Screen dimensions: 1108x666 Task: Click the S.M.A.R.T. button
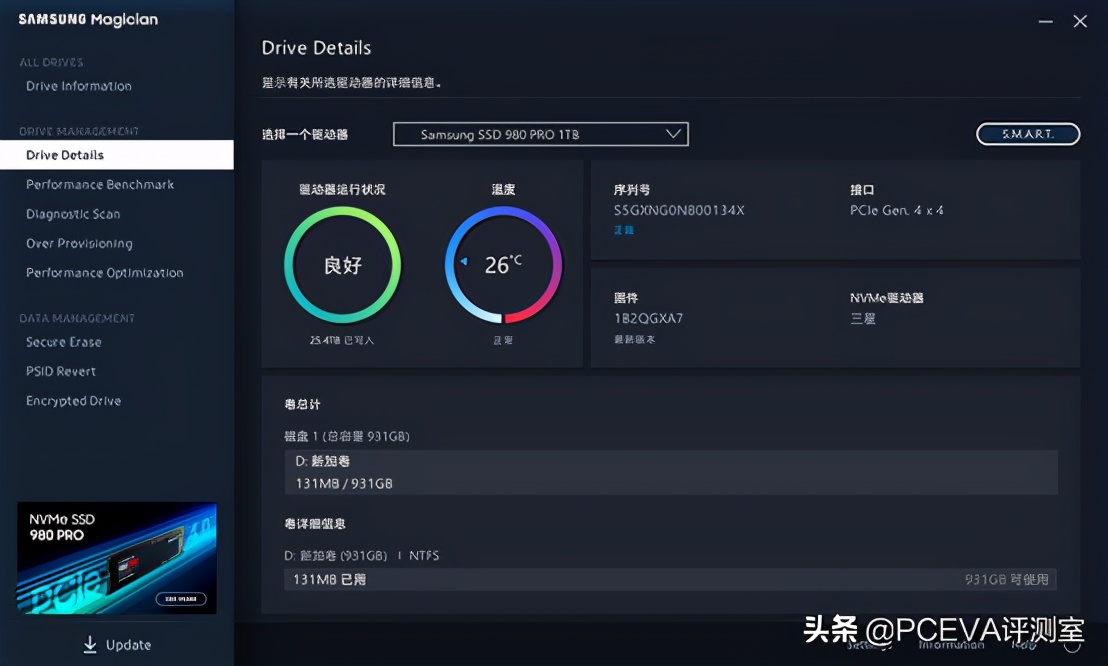point(1028,134)
